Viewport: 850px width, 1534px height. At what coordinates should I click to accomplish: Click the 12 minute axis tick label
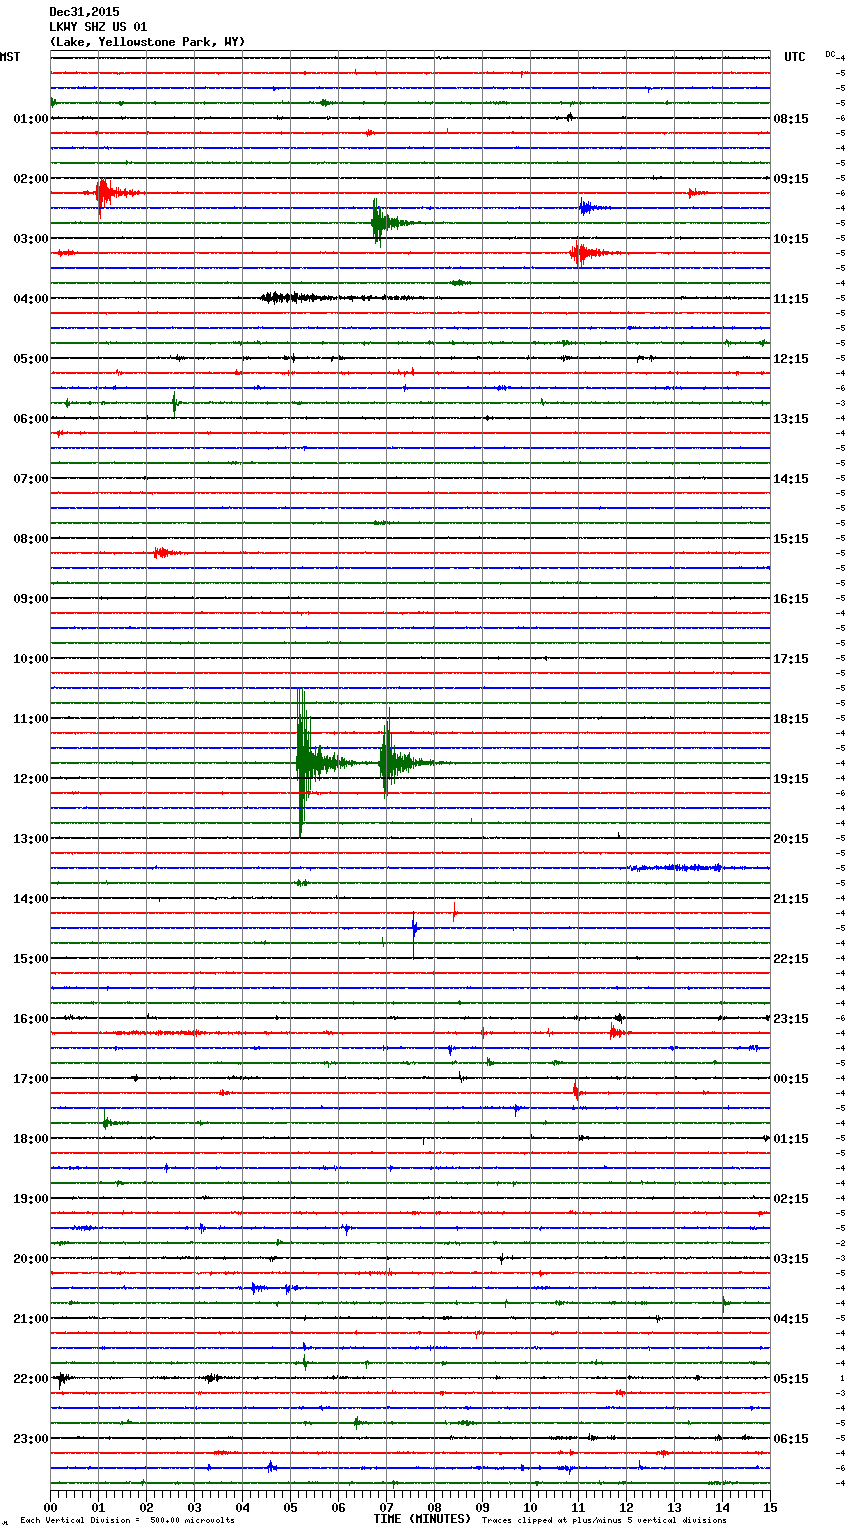point(626,1507)
